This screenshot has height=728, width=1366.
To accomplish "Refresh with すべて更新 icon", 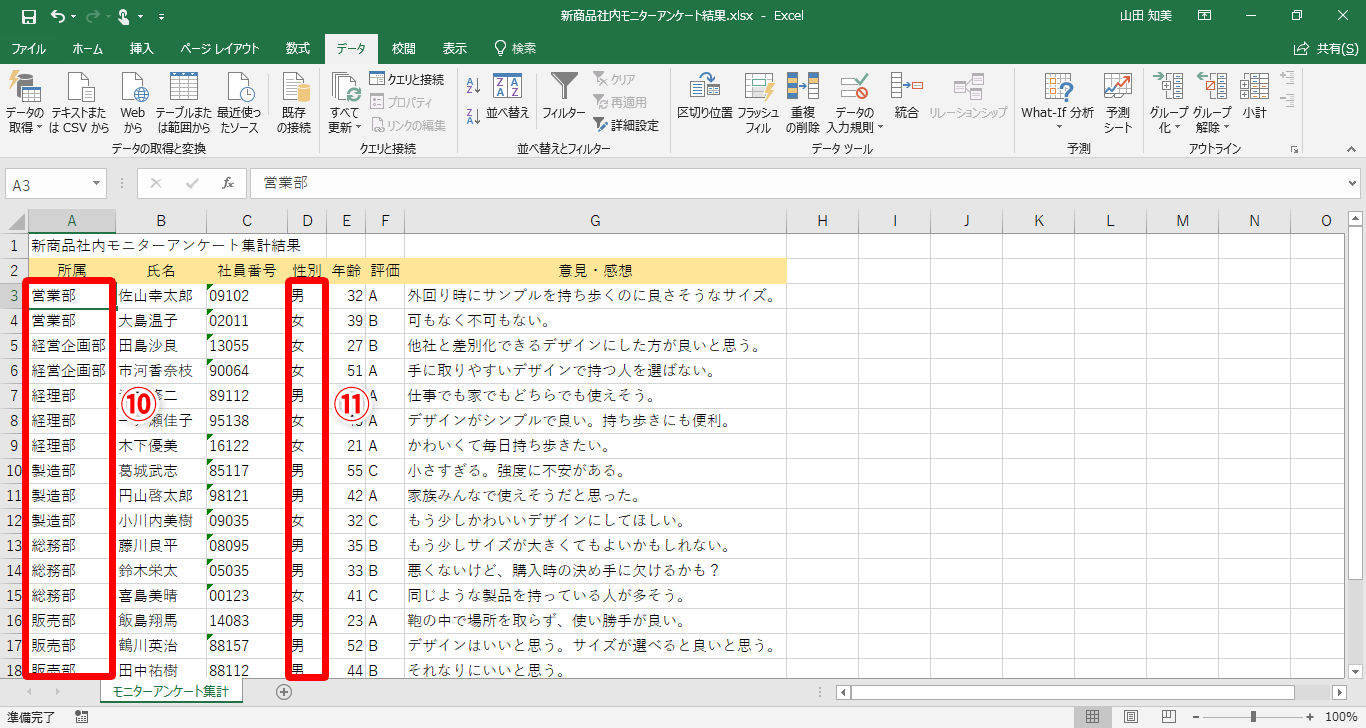I will [x=344, y=88].
